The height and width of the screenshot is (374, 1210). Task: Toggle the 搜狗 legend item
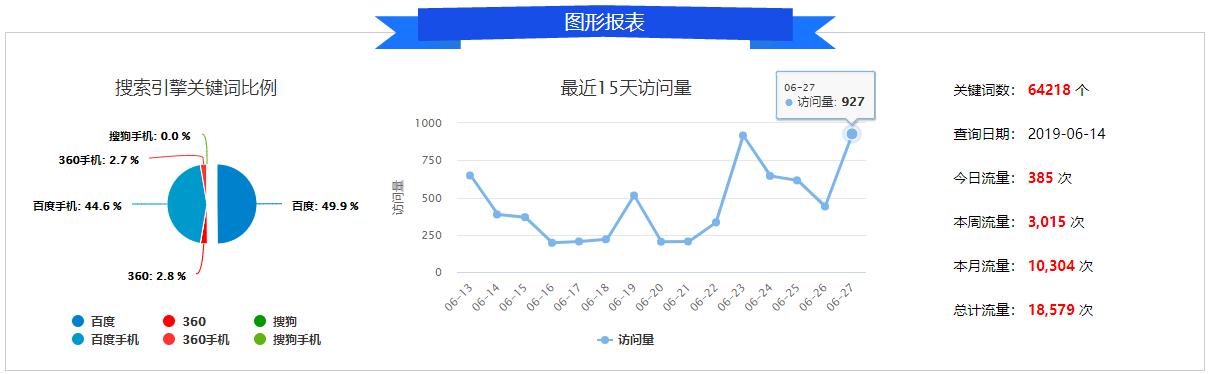pyautogui.click(x=275, y=322)
